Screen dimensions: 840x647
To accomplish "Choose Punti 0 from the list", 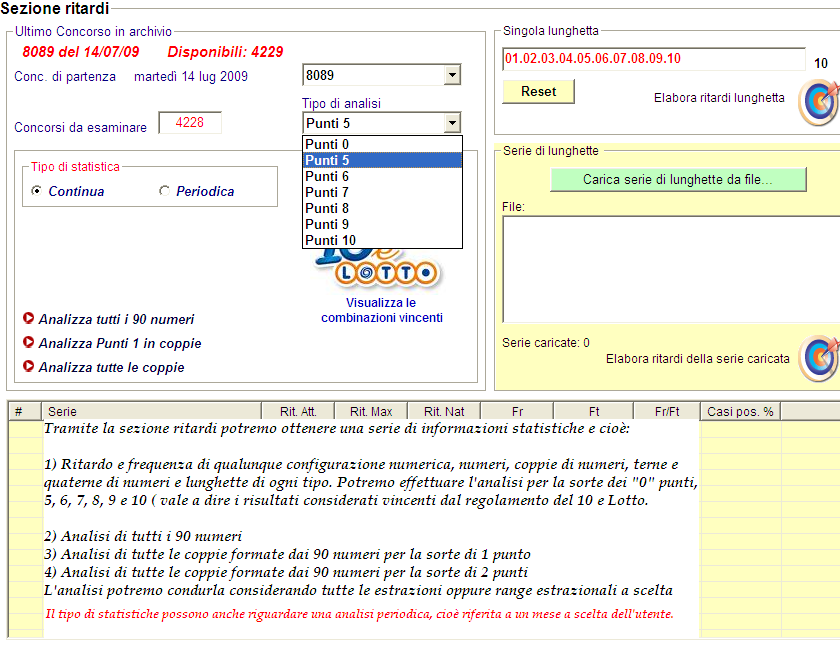I will tap(382, 144).
